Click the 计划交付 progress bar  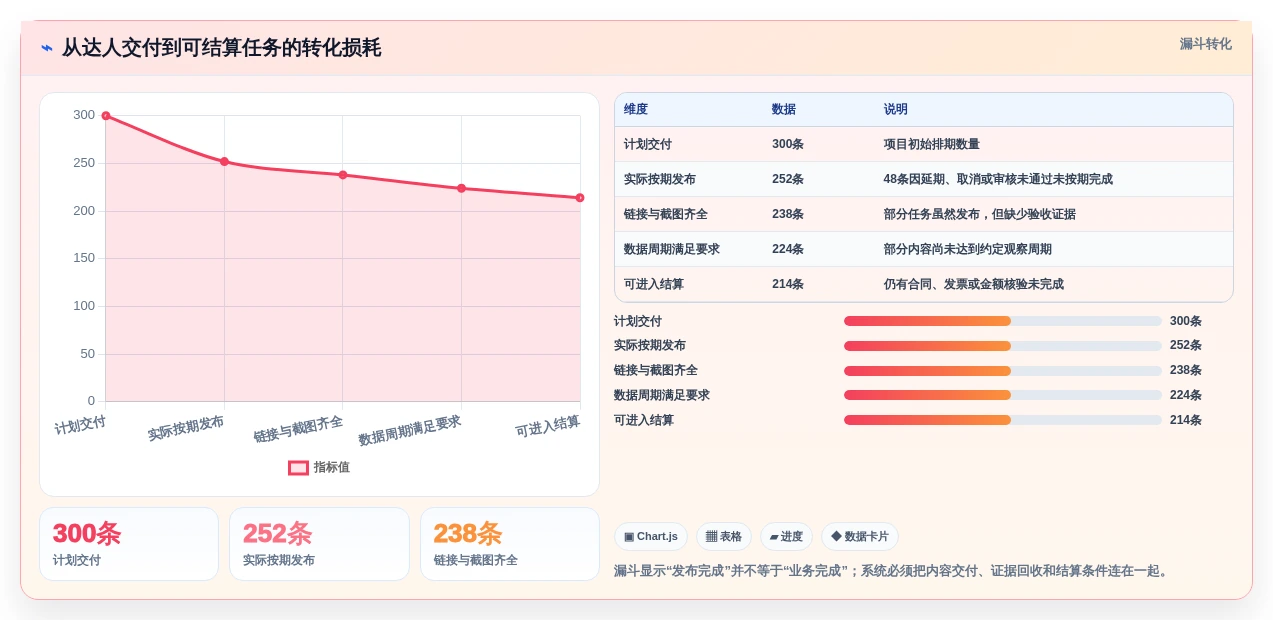1003,321
